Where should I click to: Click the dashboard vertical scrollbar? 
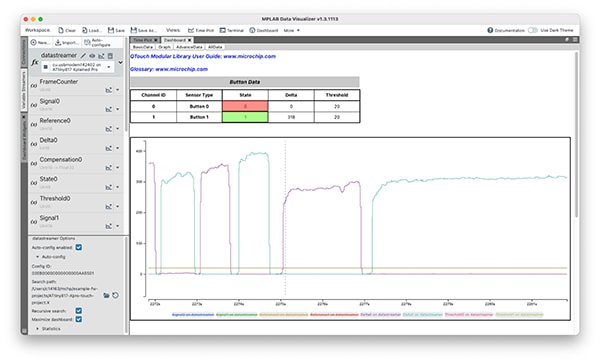(576, 134)
